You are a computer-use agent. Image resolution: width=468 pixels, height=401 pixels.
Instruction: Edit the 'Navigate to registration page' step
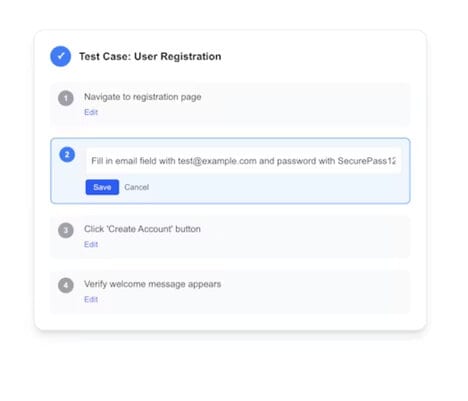coord(91,112)
